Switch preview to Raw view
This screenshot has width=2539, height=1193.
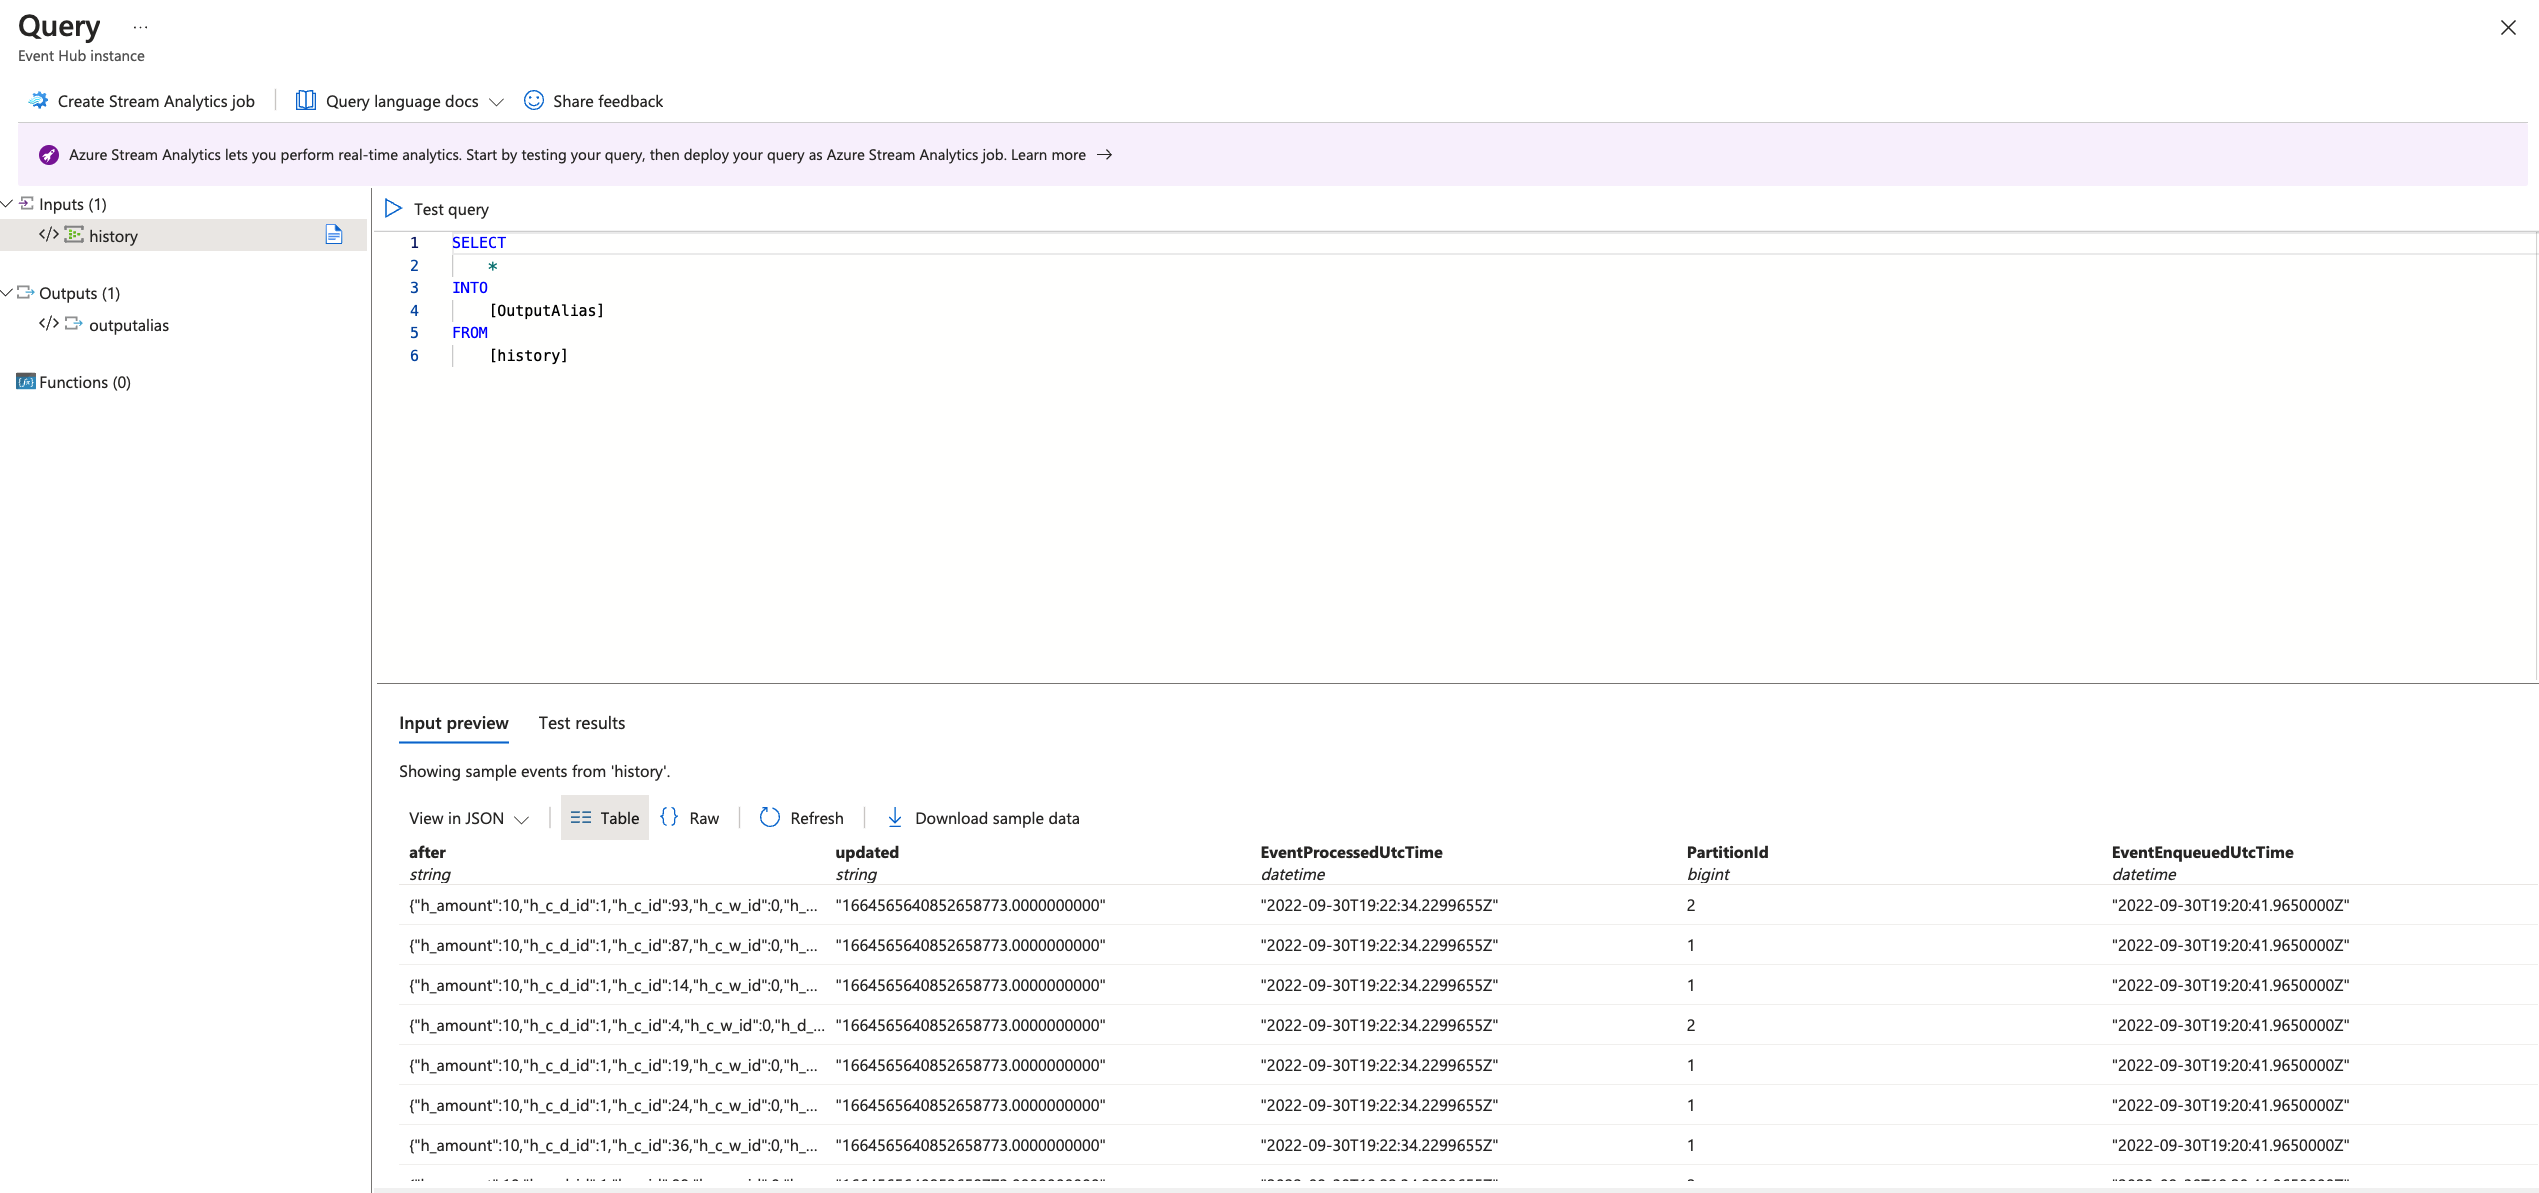(690, 818)
